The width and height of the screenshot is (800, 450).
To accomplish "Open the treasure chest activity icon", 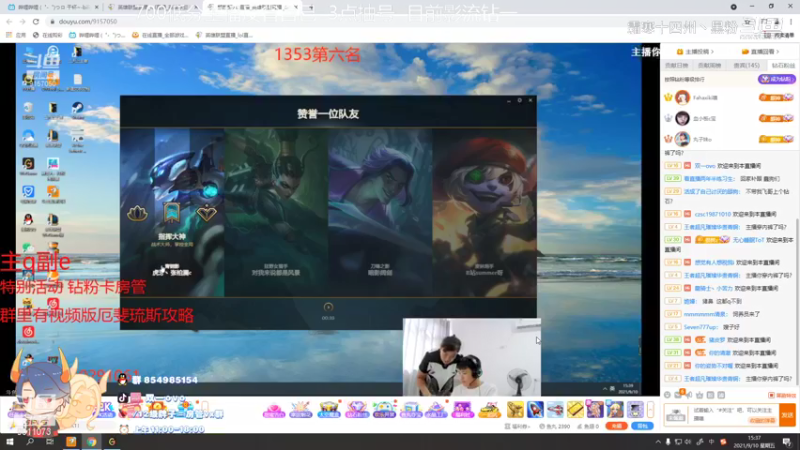I will (329, 409).
